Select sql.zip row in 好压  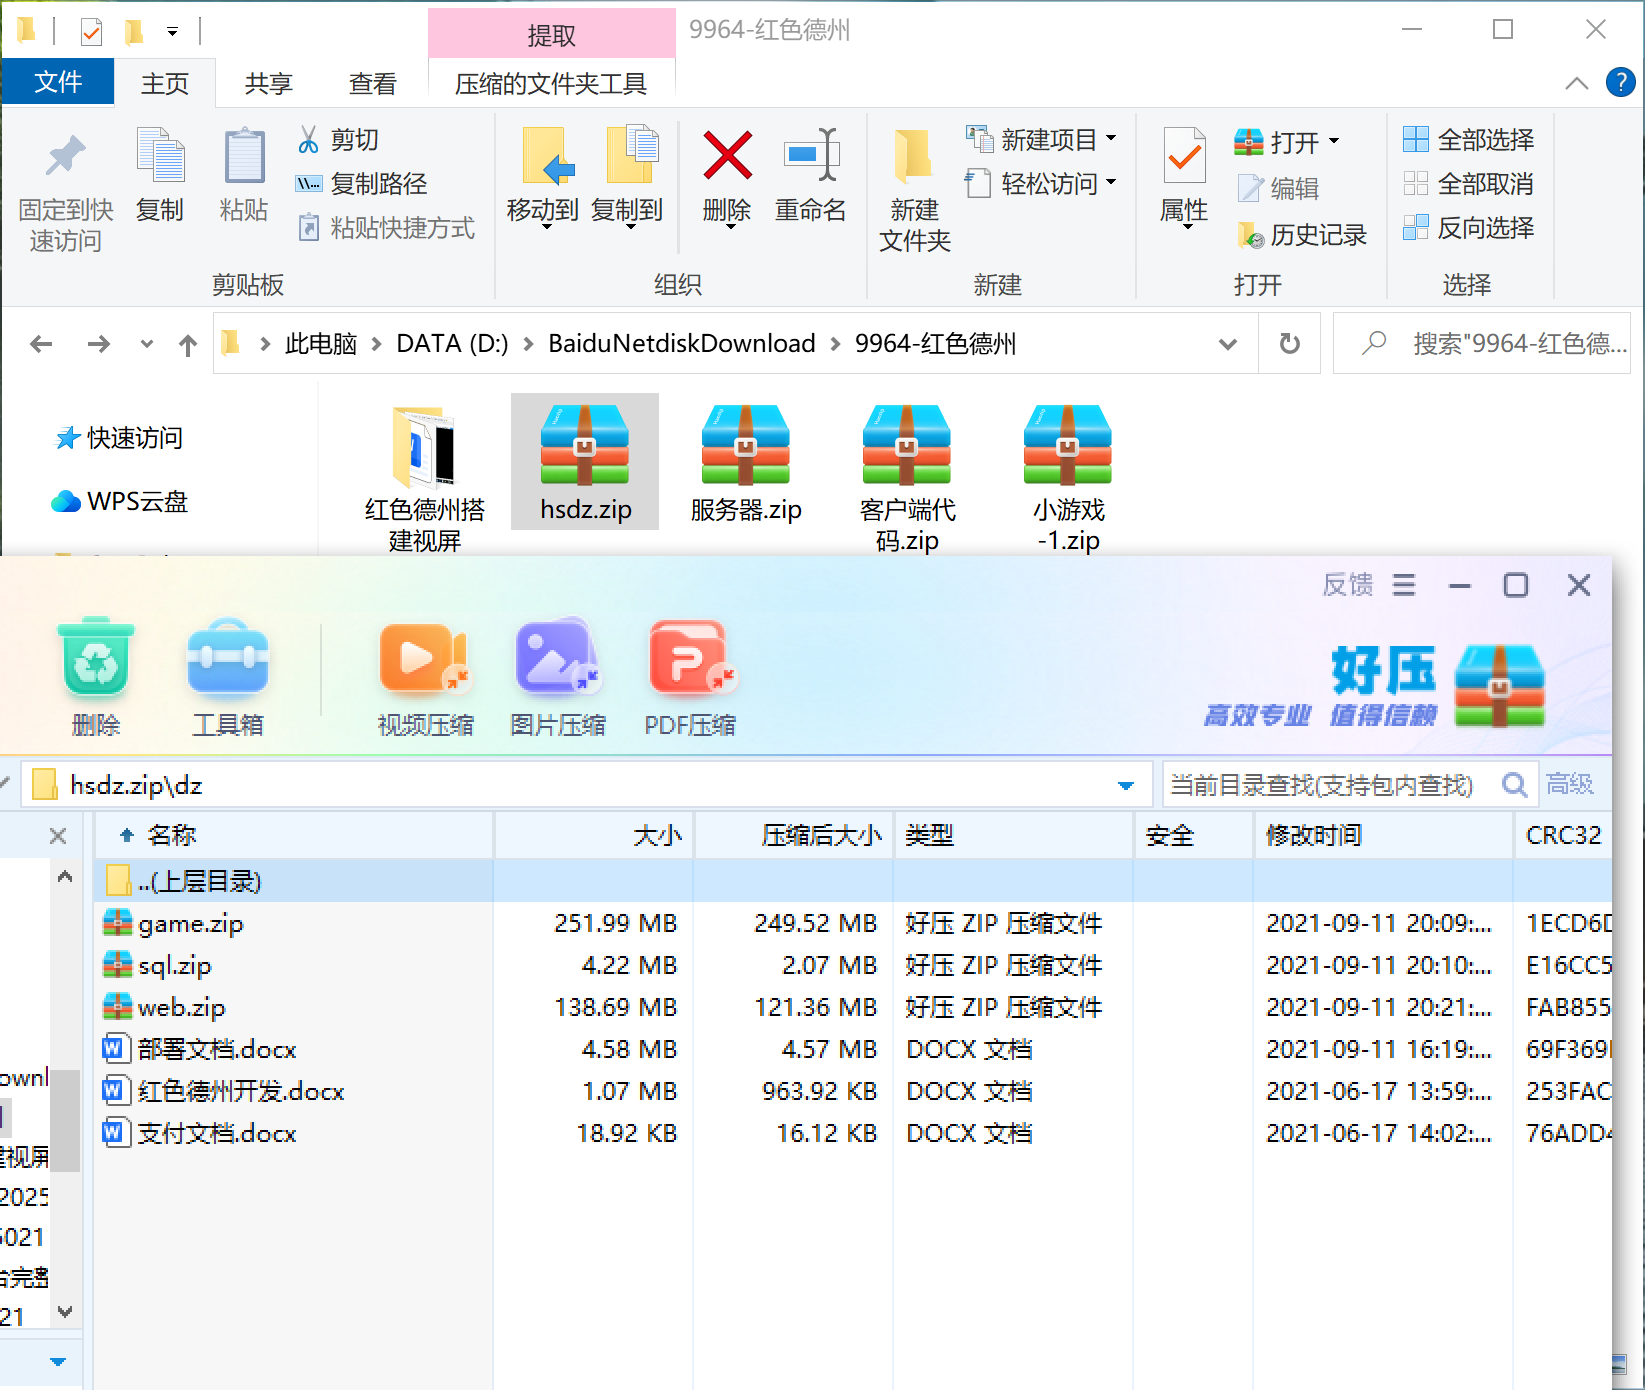[852, 965]
